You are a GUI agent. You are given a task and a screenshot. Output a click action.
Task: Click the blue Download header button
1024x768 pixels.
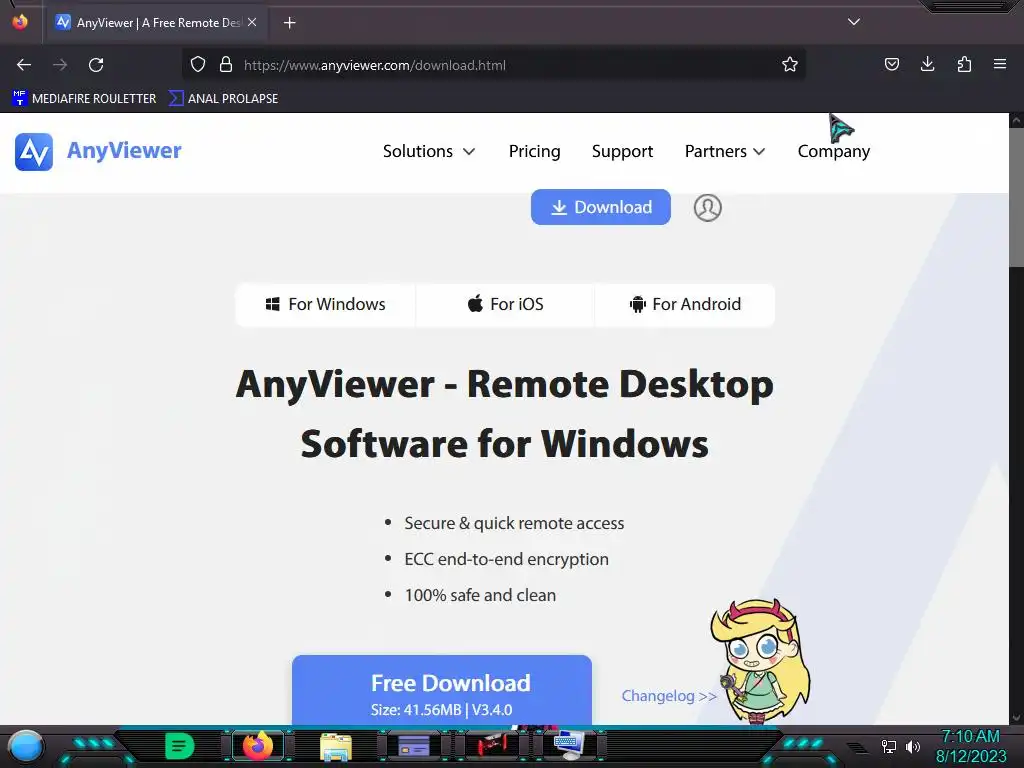click(x=601, y=207)
